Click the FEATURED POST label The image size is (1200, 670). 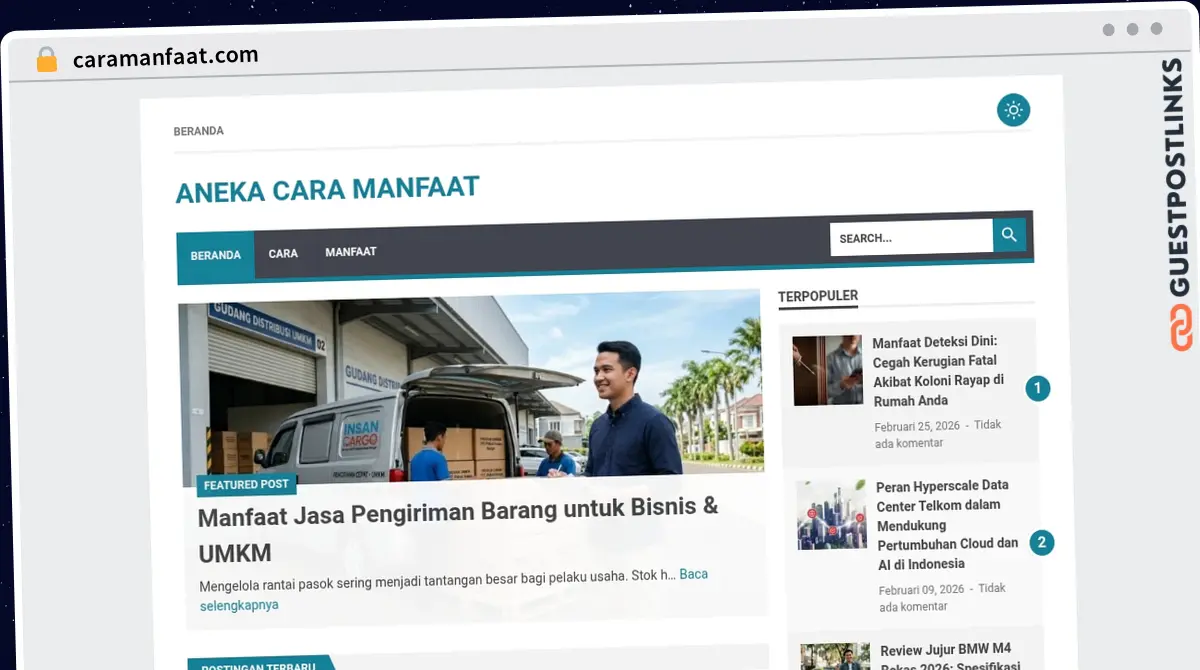coord(246,485)
